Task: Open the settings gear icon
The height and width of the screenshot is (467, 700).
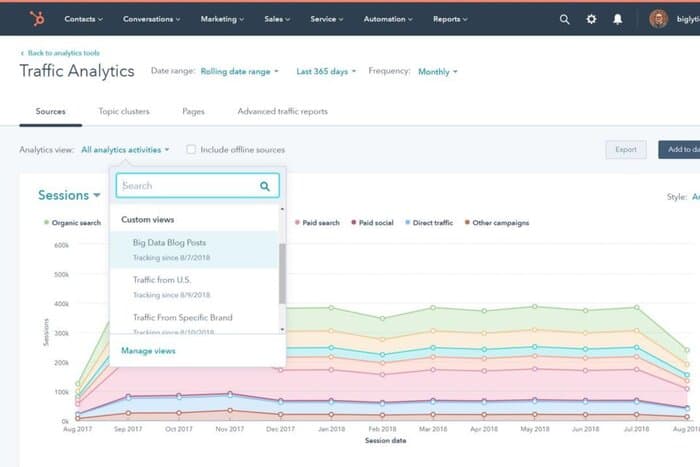Action: (x=591, y=19)
